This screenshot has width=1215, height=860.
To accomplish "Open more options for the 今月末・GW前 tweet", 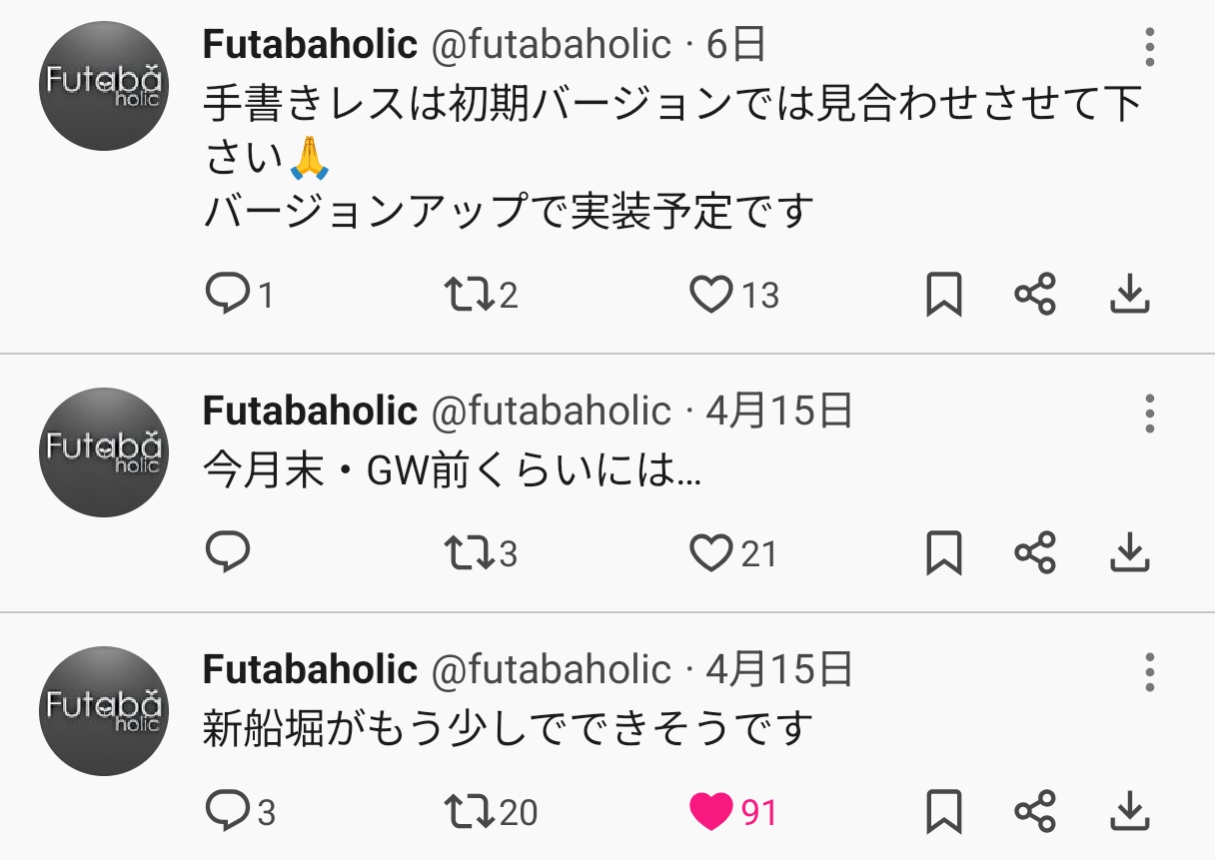I will pos(1150,413).
